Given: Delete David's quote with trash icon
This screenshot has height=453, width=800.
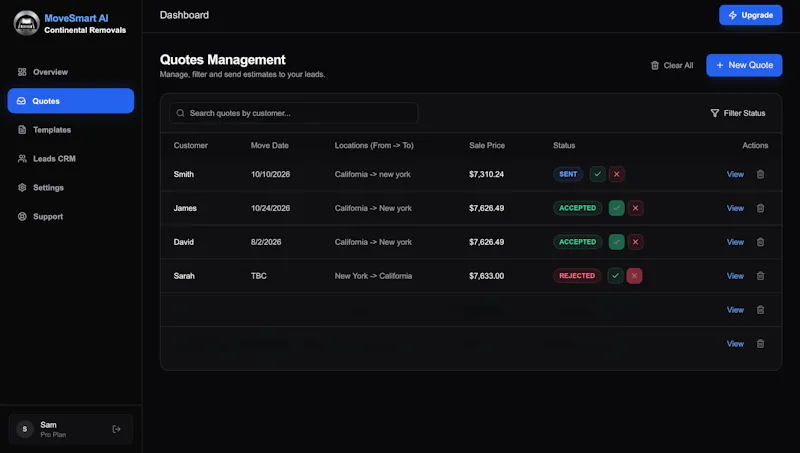Looking at the screenshot, I should [760, 242].
